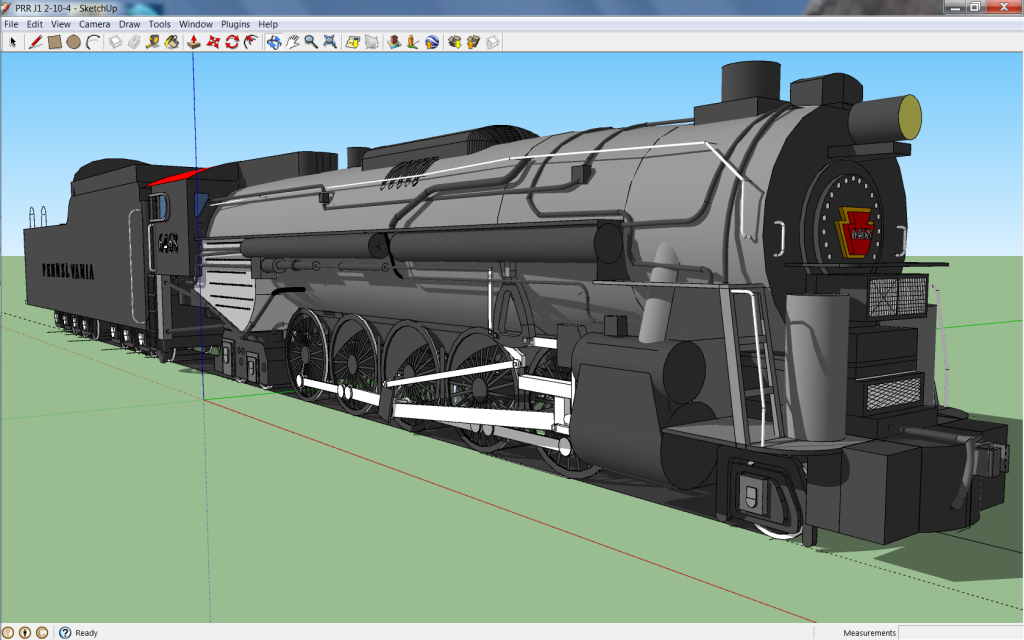Click the Measurements input box
Image resolution: width=1024 pixels, height=640 pixels.
961,632
